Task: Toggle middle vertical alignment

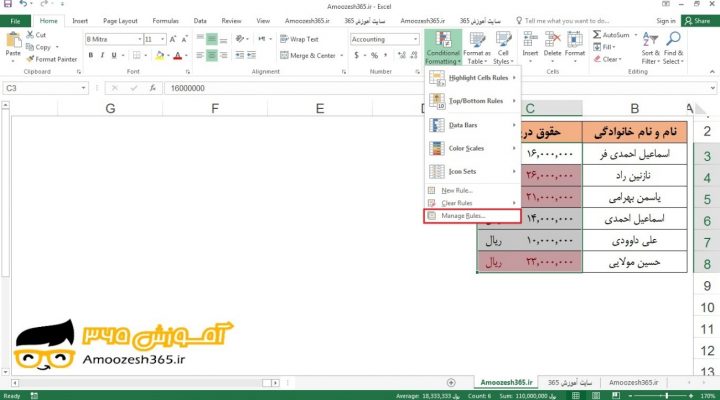Action: 212,39
